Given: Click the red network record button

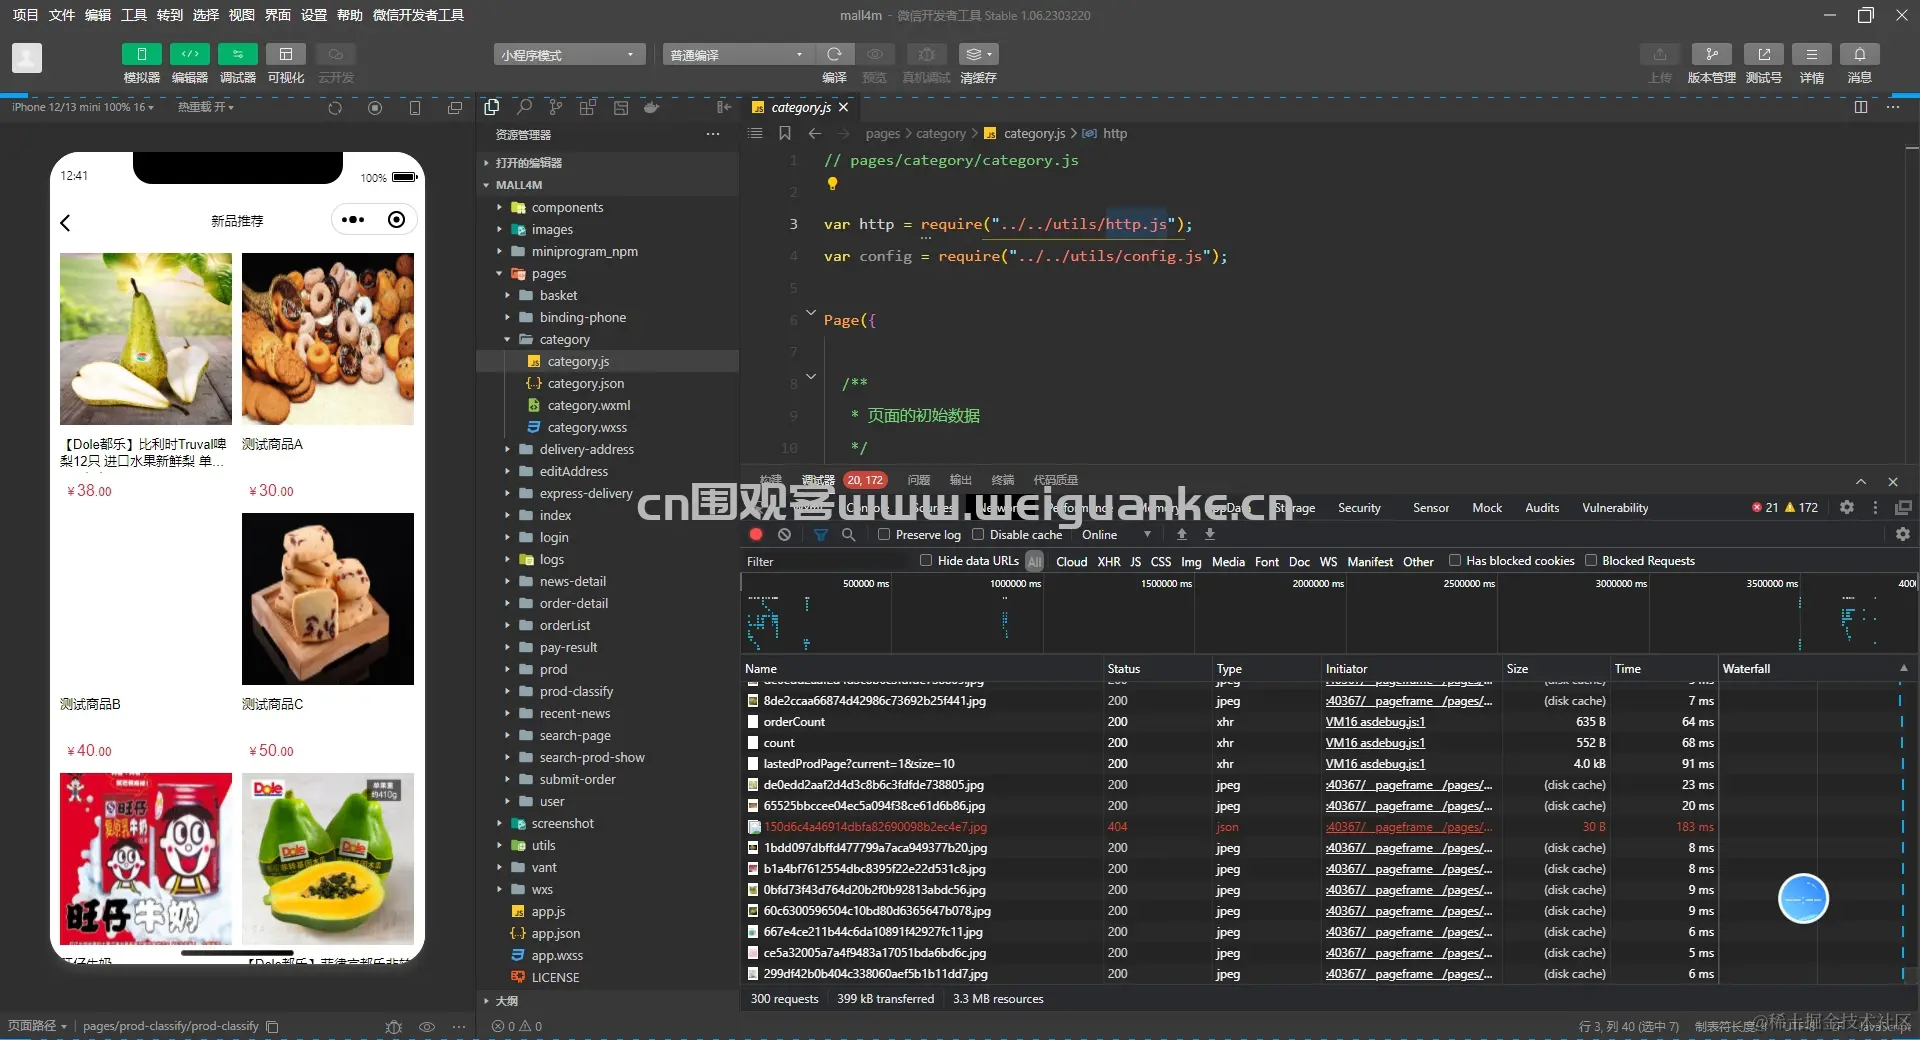Looking at the screenshot, I should [x=756, y=535].
